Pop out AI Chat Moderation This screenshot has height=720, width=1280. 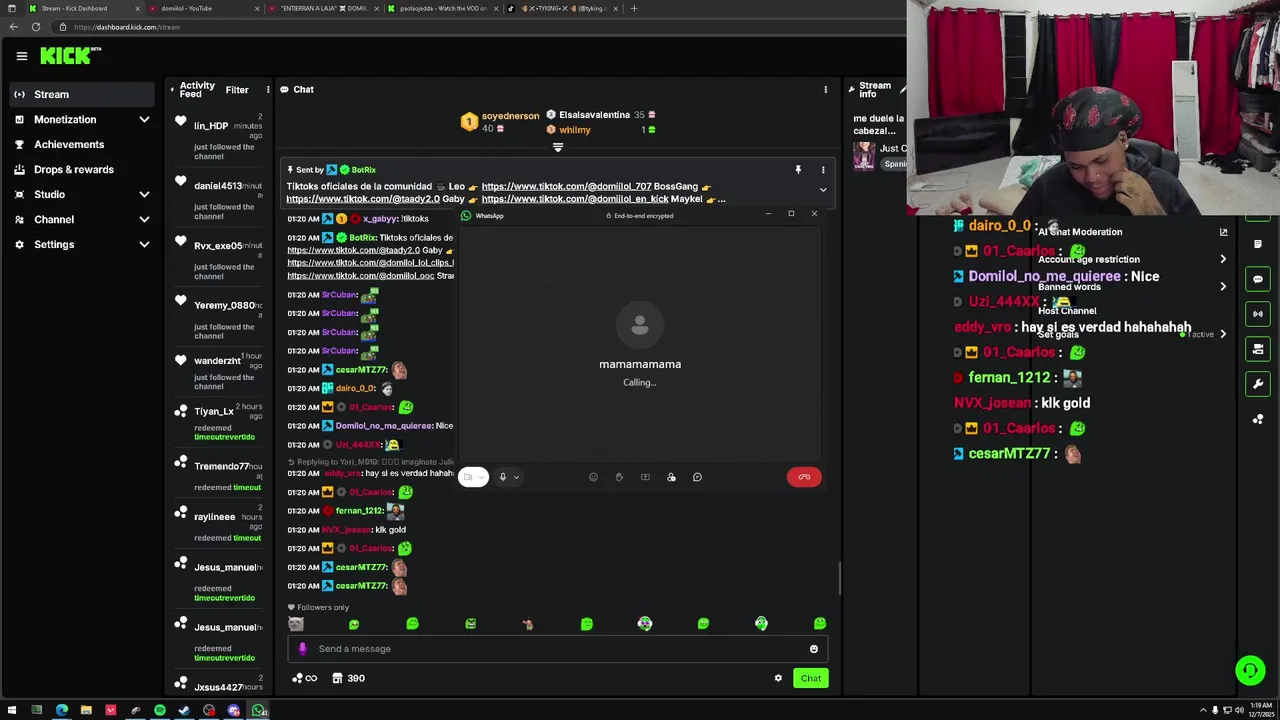click(x=1223, y=232)
